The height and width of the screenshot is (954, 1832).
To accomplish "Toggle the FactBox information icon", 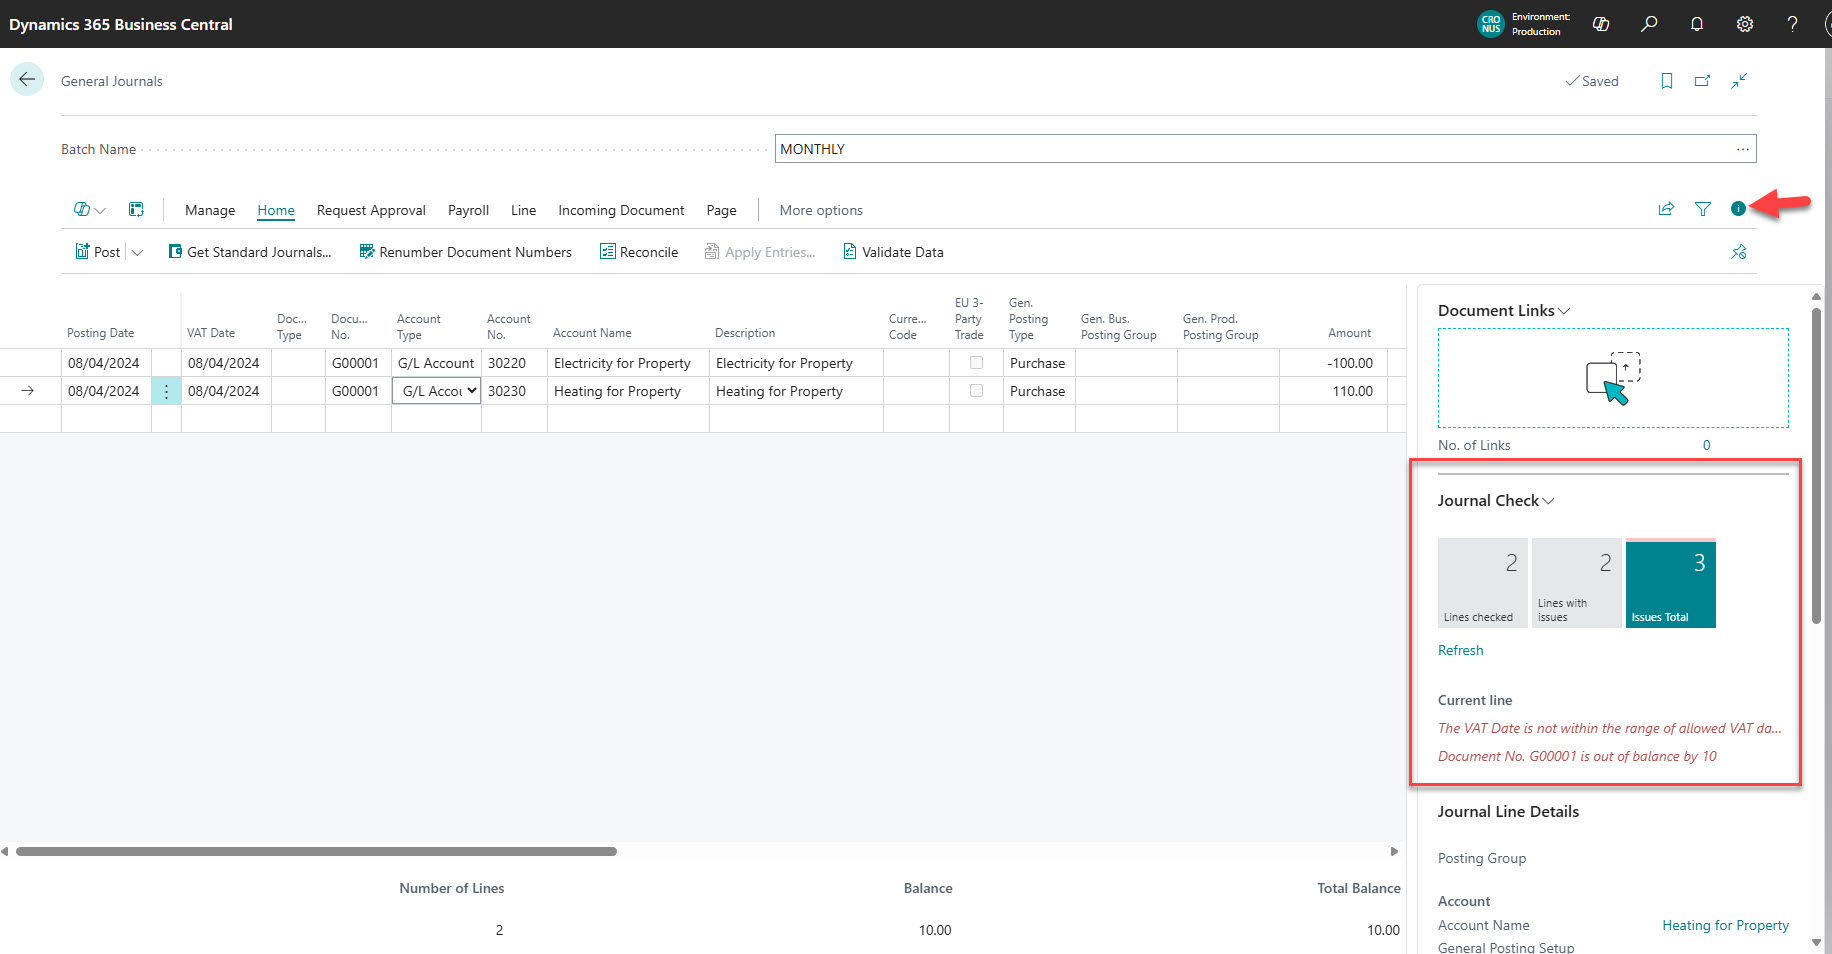I will point(1738,208).
